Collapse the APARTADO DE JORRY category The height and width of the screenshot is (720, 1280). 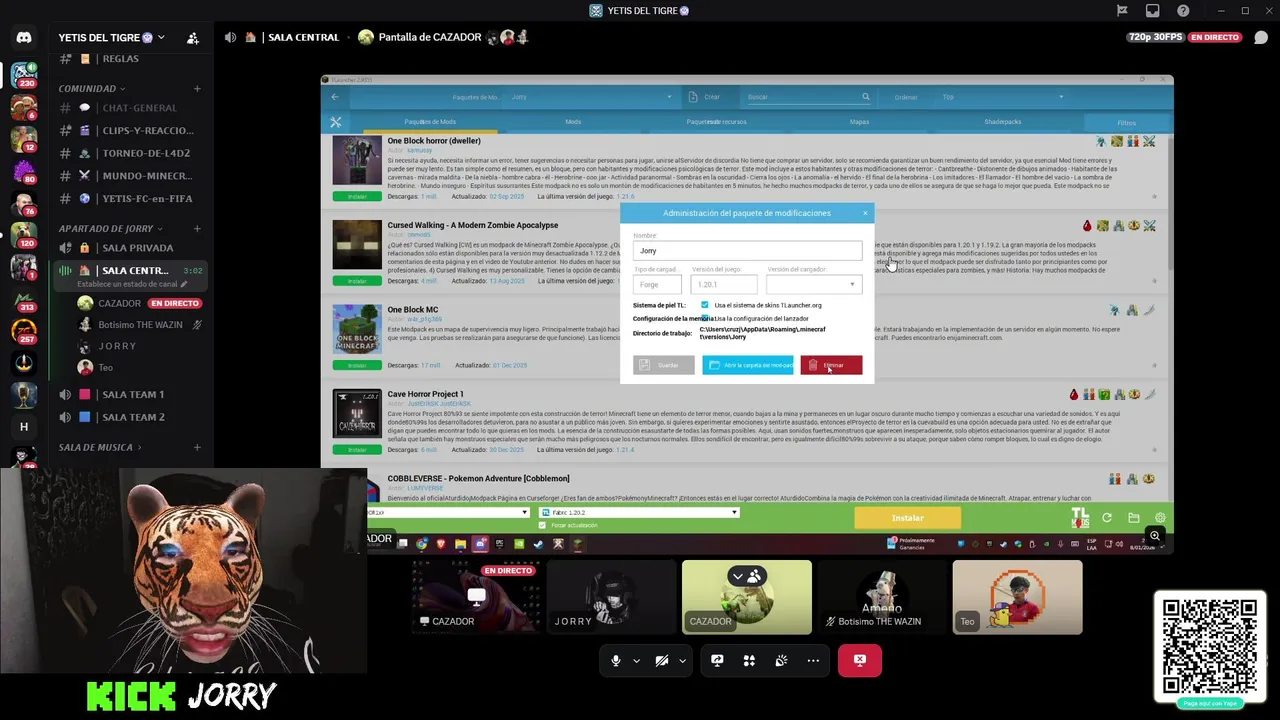tap(110, 229)
